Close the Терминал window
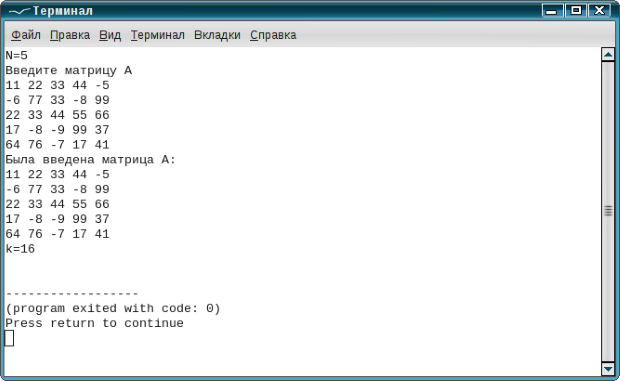 (599, 11)
